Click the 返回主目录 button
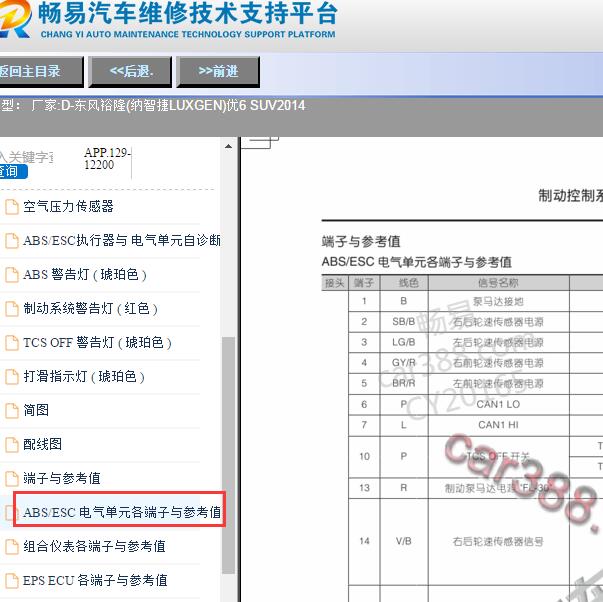 (x=40, y=72)
